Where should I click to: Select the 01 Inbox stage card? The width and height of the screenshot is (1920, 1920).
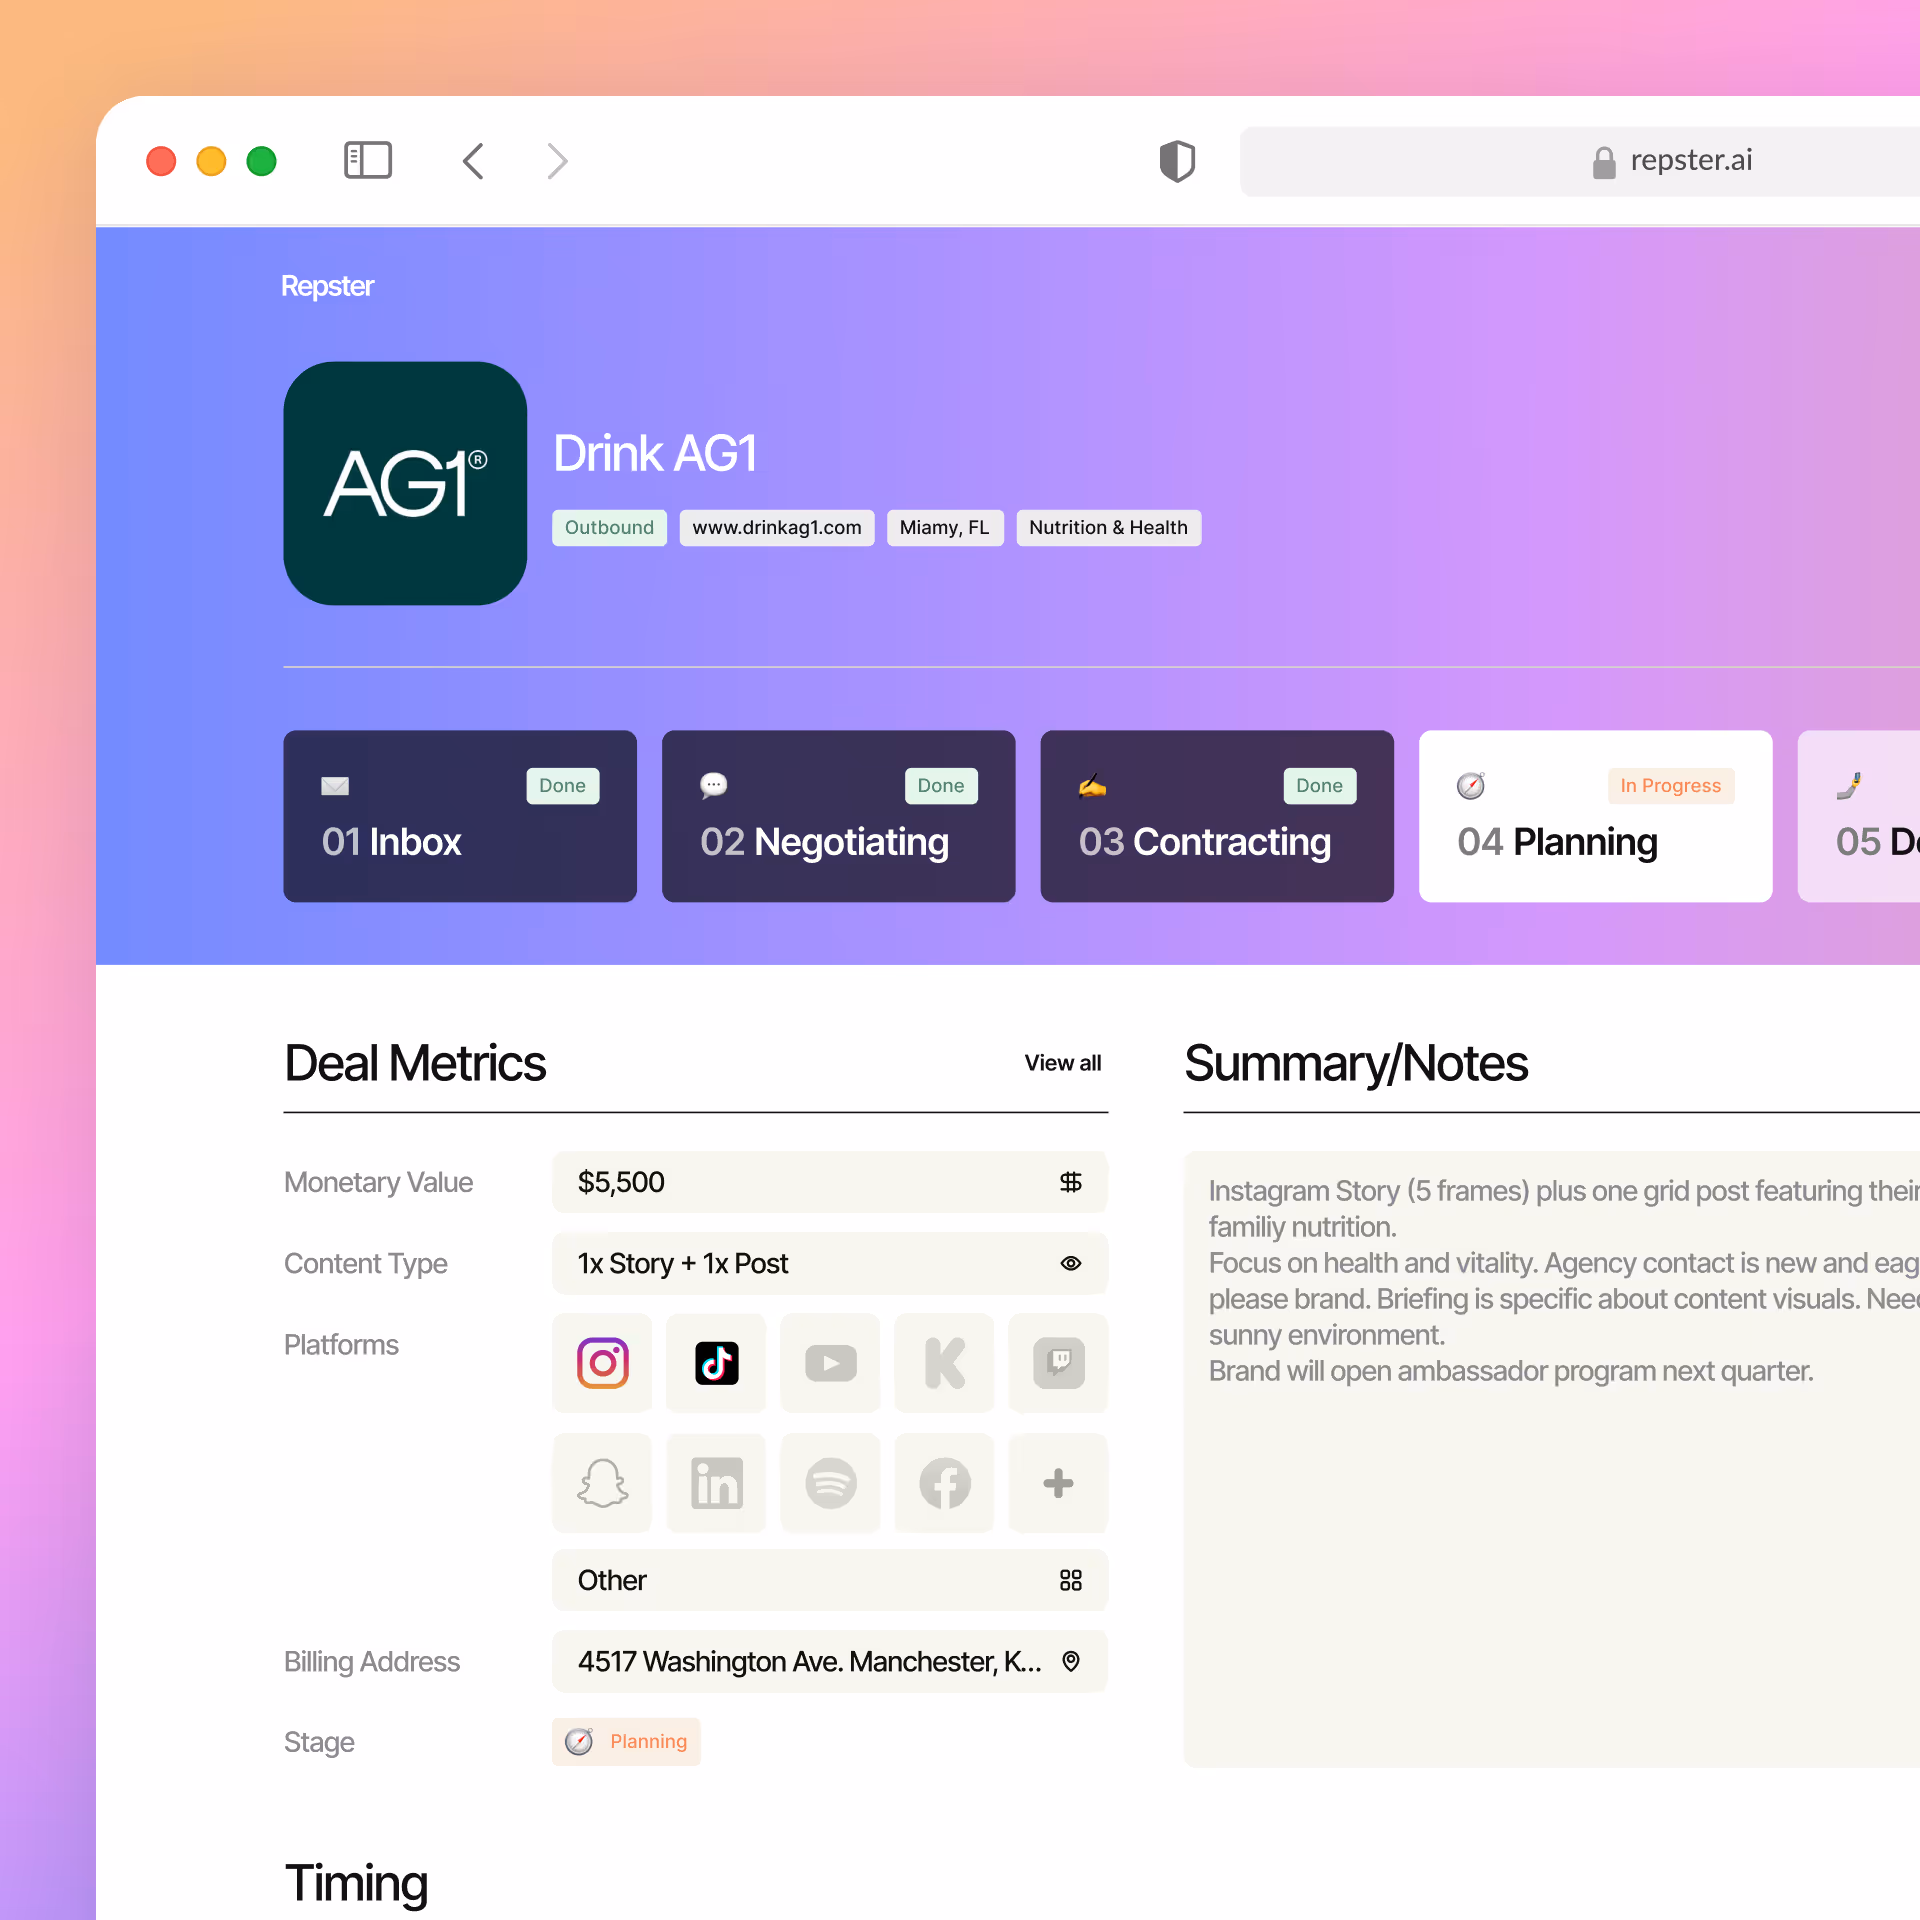click(x=459, y=815)
